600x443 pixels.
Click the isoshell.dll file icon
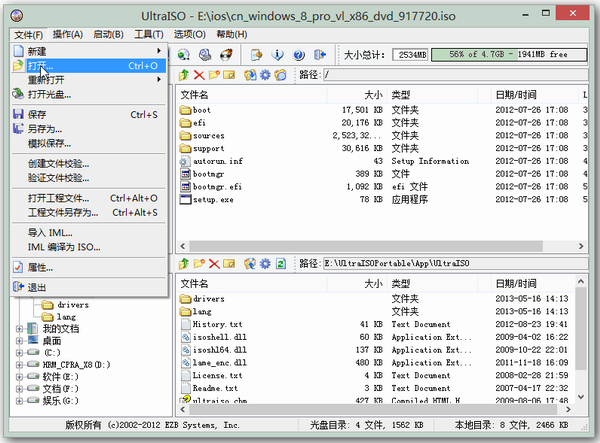pyautogui.click(x=185, y=337)
